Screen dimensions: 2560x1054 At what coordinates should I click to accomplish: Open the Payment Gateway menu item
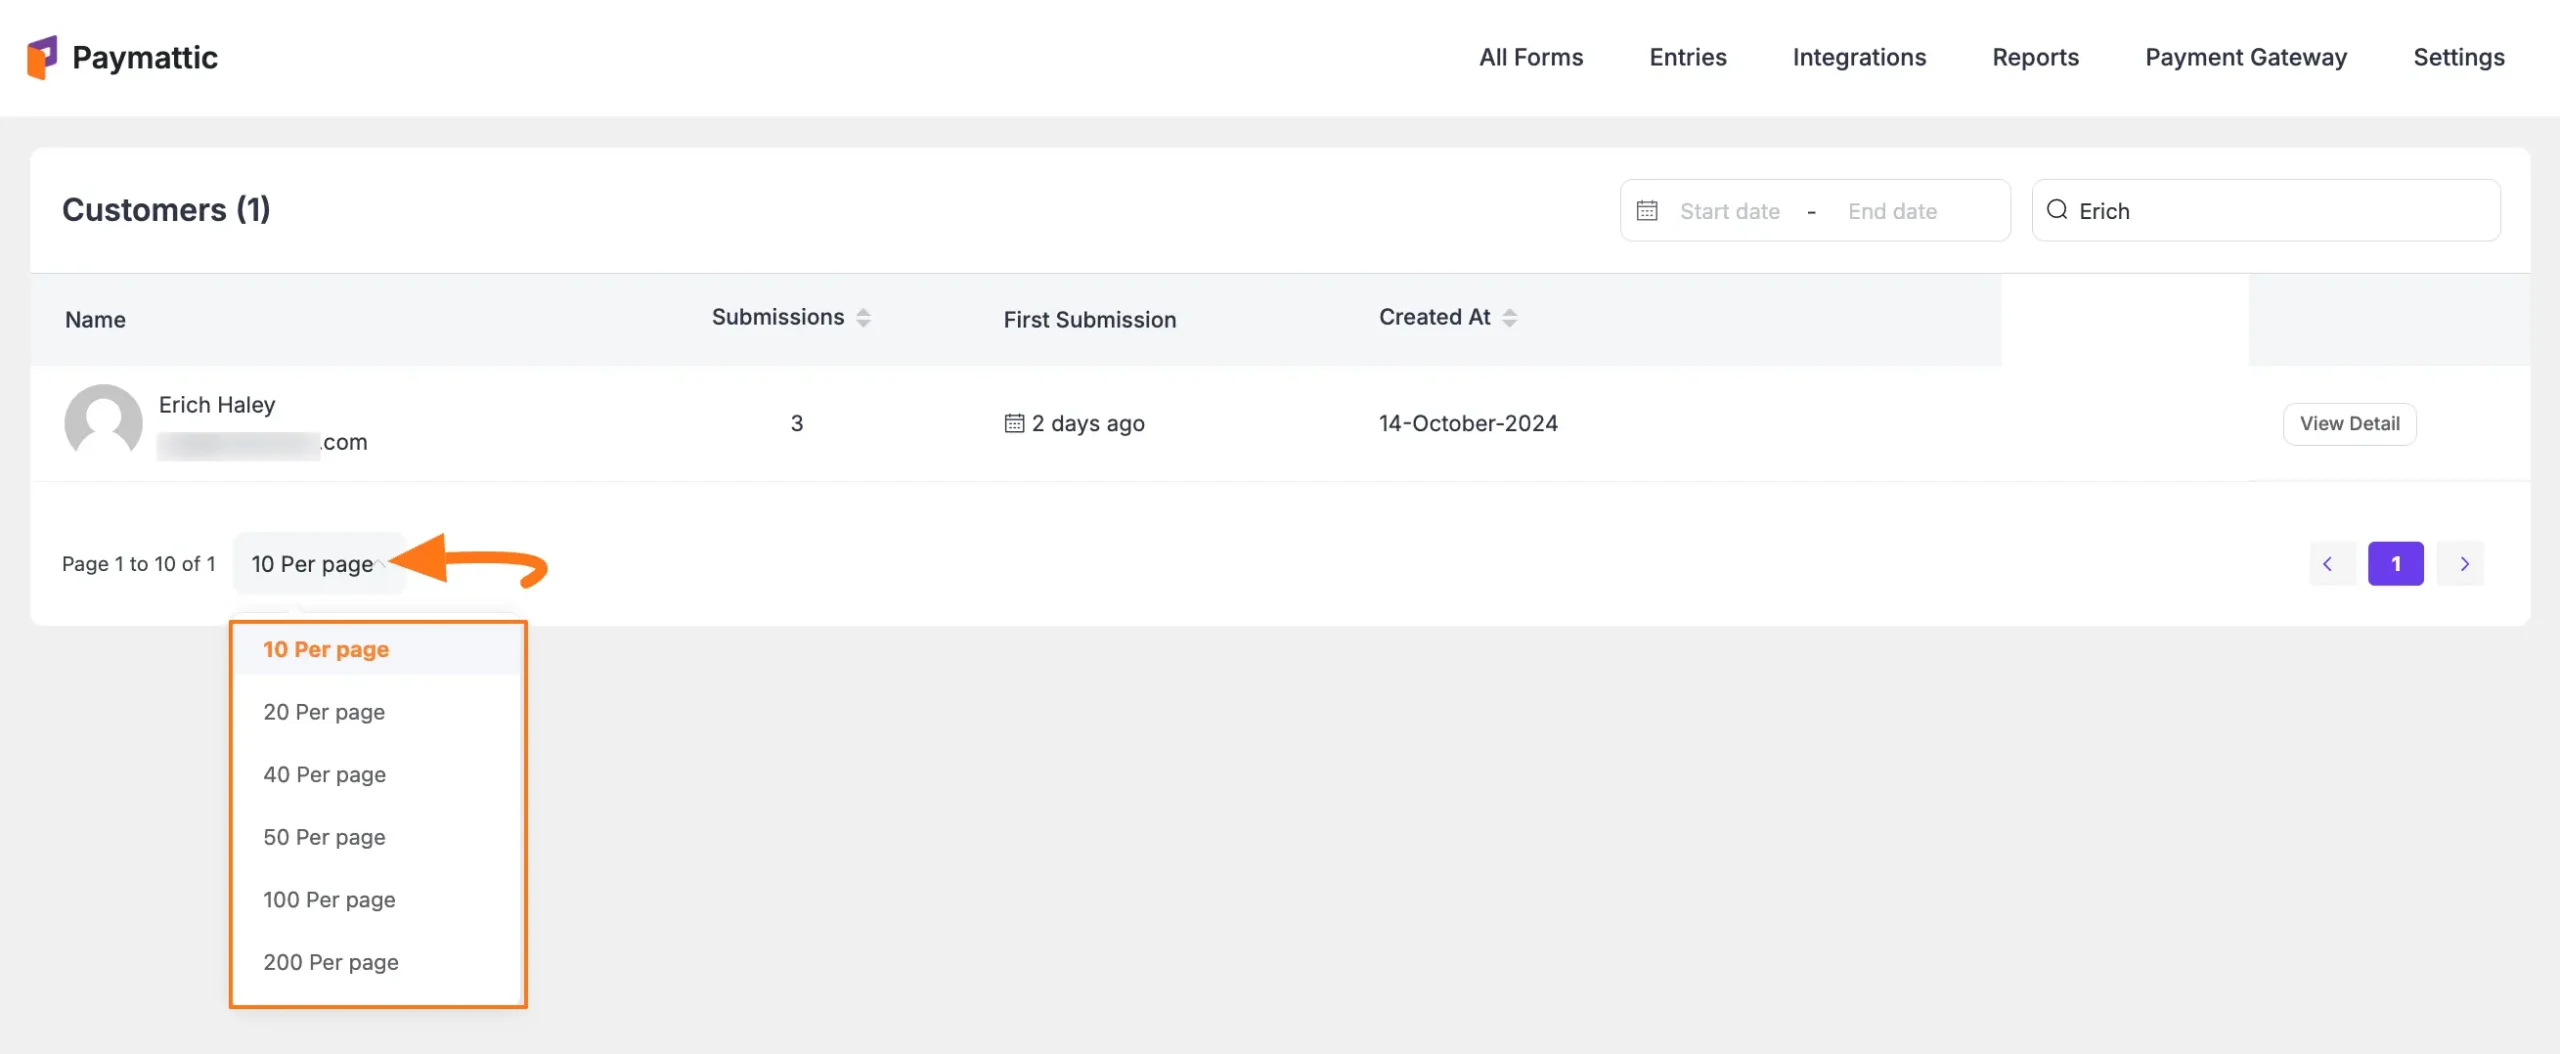click(2245, 57)
